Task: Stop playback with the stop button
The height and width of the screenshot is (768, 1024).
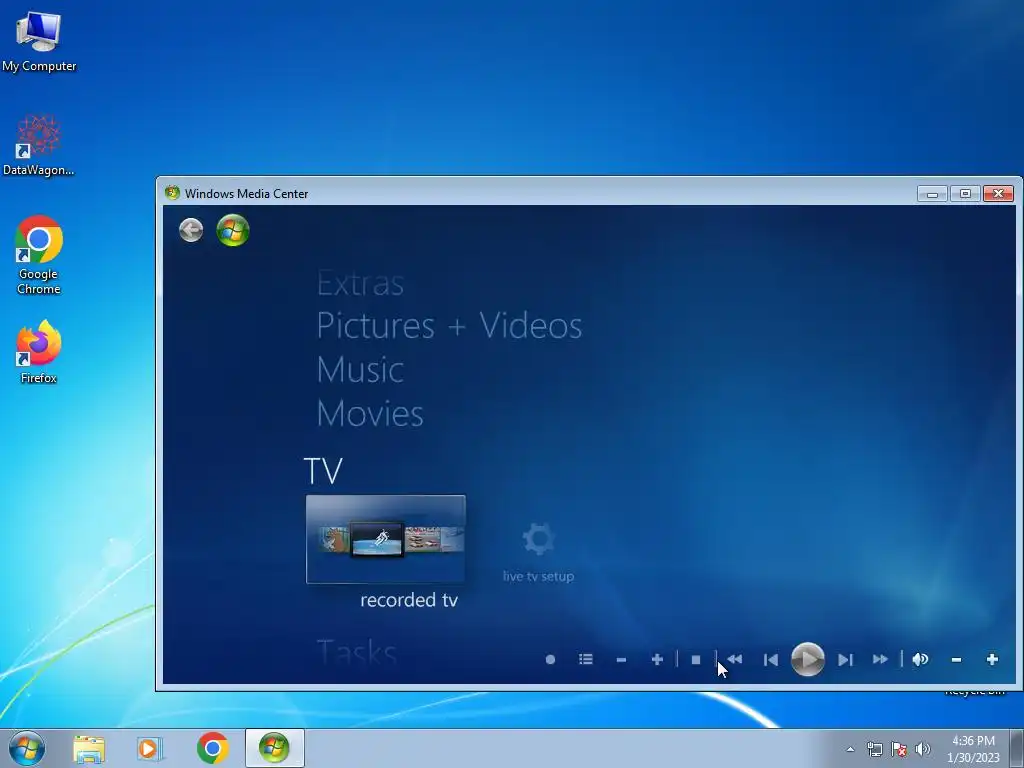Action: point(696,660)
